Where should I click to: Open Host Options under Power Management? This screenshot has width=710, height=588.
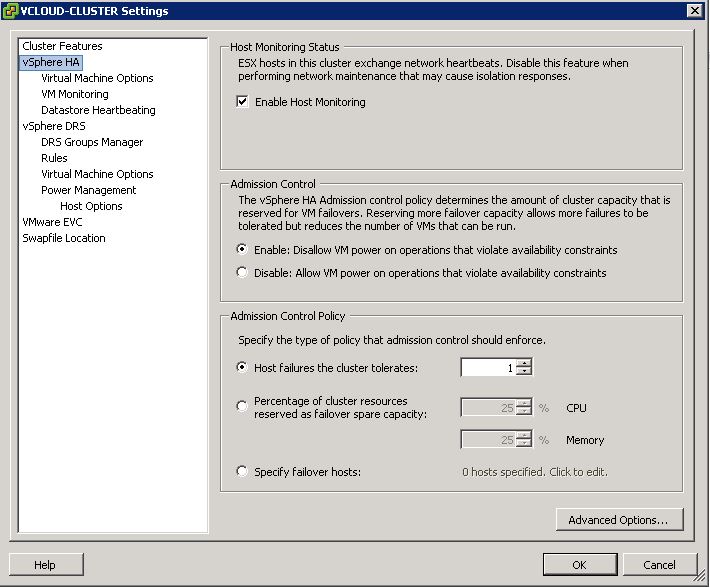pyautogui.click(x=91, y=206)
